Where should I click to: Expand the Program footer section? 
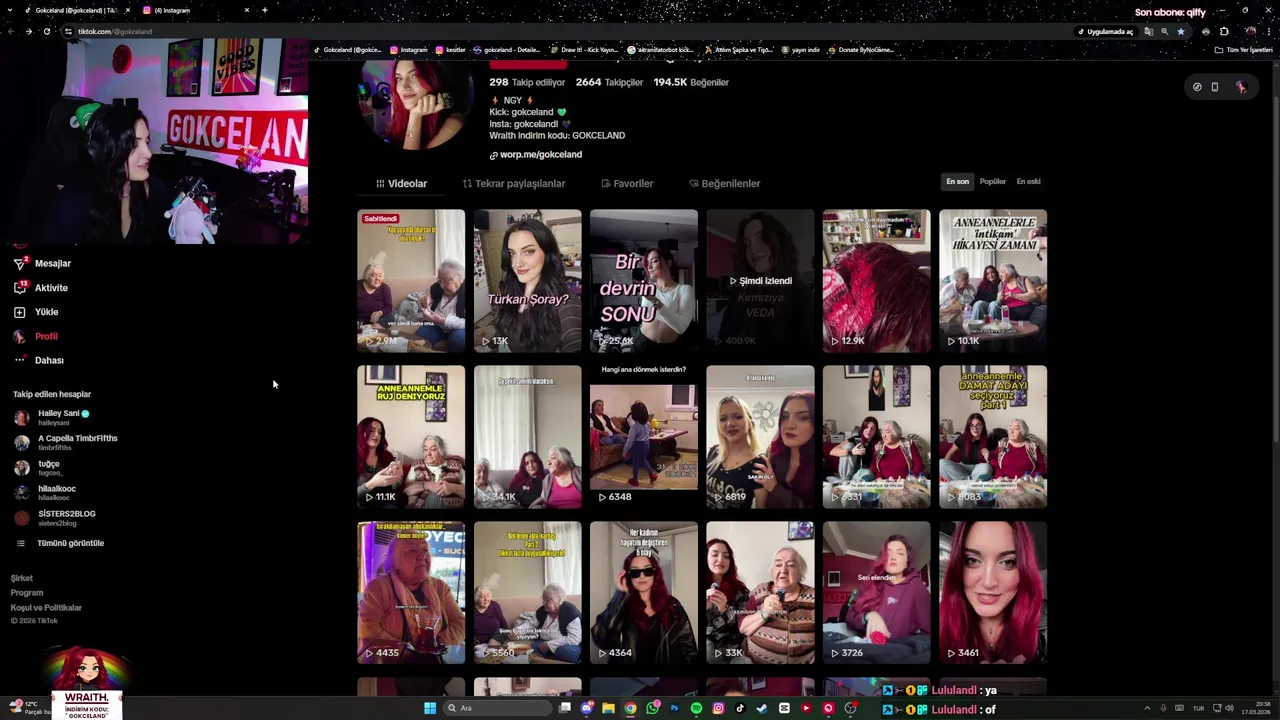click(27, 593)
